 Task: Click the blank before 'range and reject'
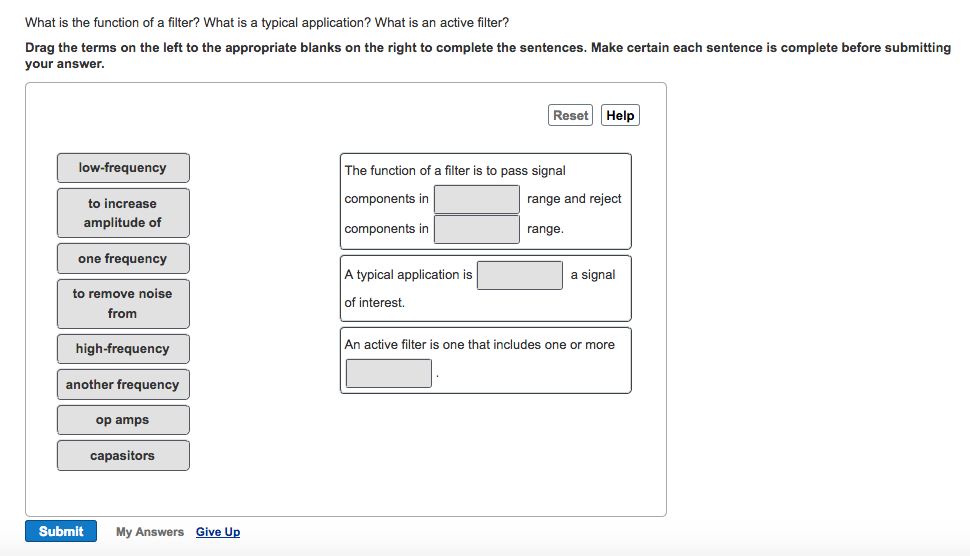click(476, 199)
